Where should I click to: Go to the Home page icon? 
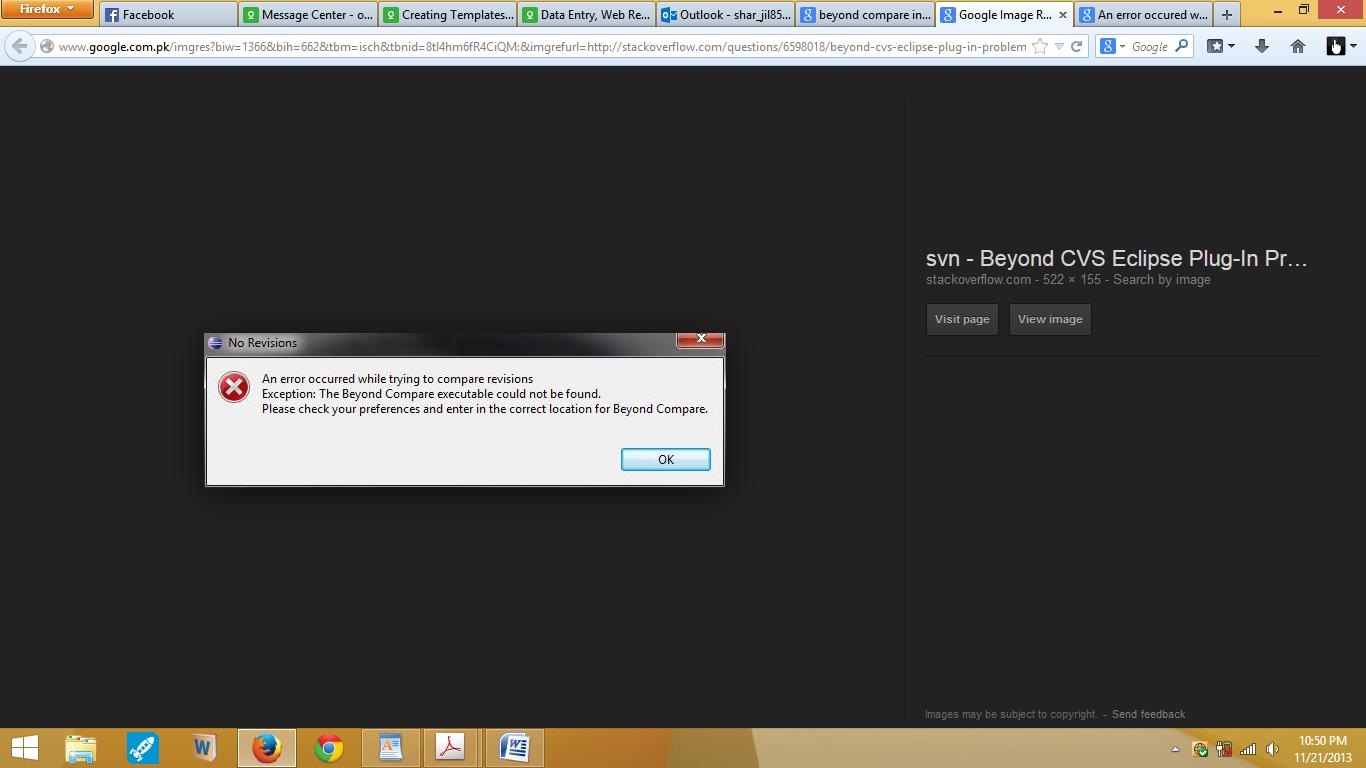point(1298,46)
